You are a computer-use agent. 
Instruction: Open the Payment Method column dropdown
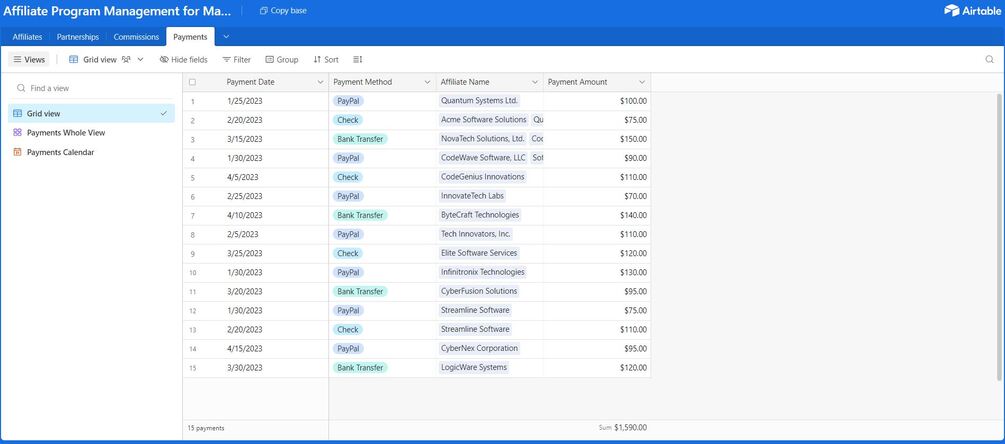[428, 82]
